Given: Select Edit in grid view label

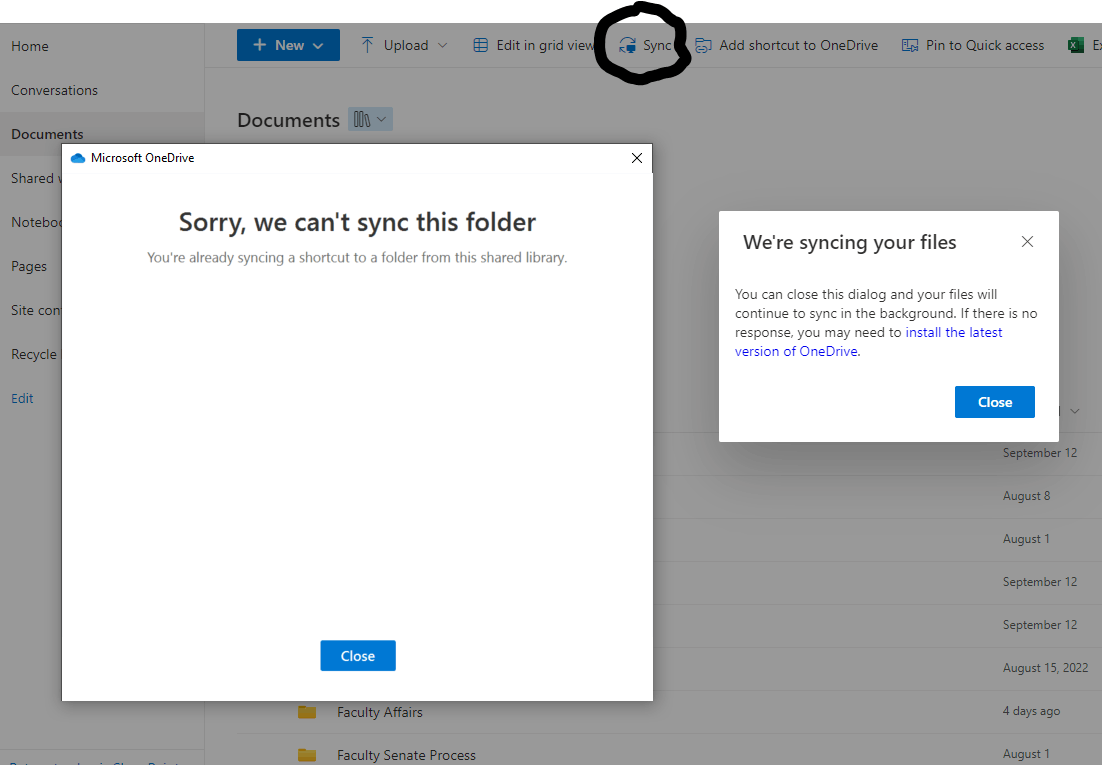Looking at the screenshot, I should (545, 45).
